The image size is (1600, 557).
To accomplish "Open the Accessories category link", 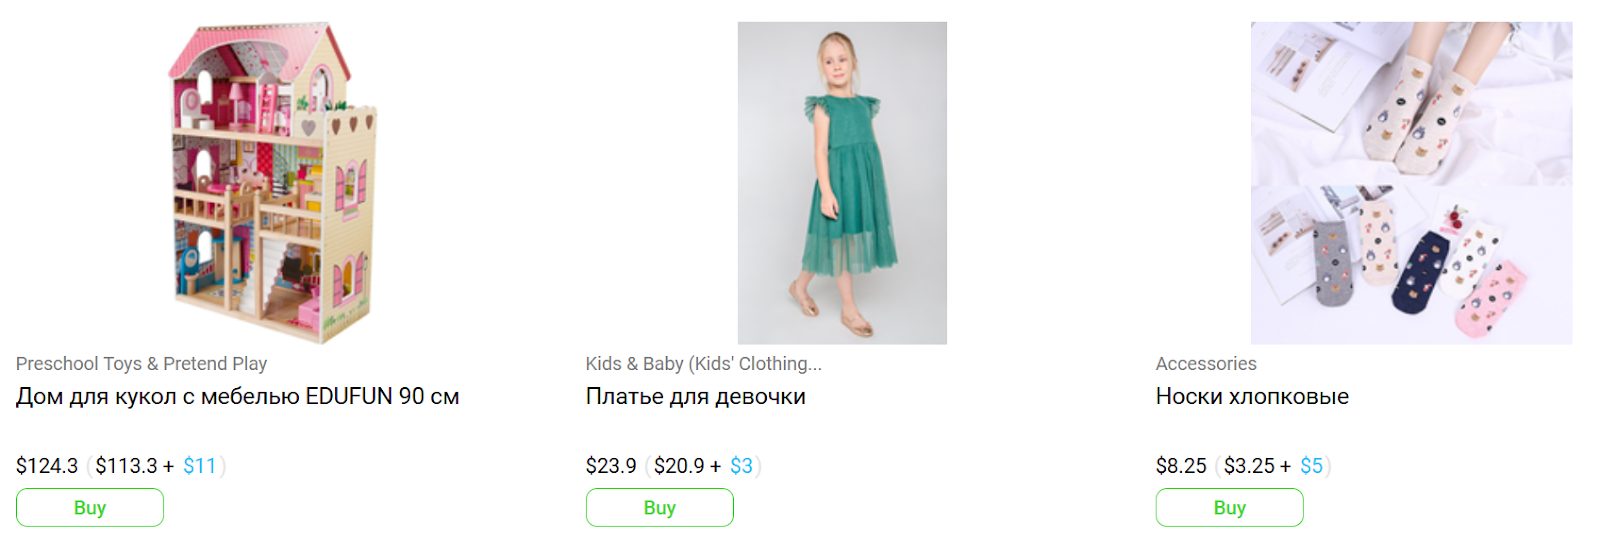I will point(1206,364).
